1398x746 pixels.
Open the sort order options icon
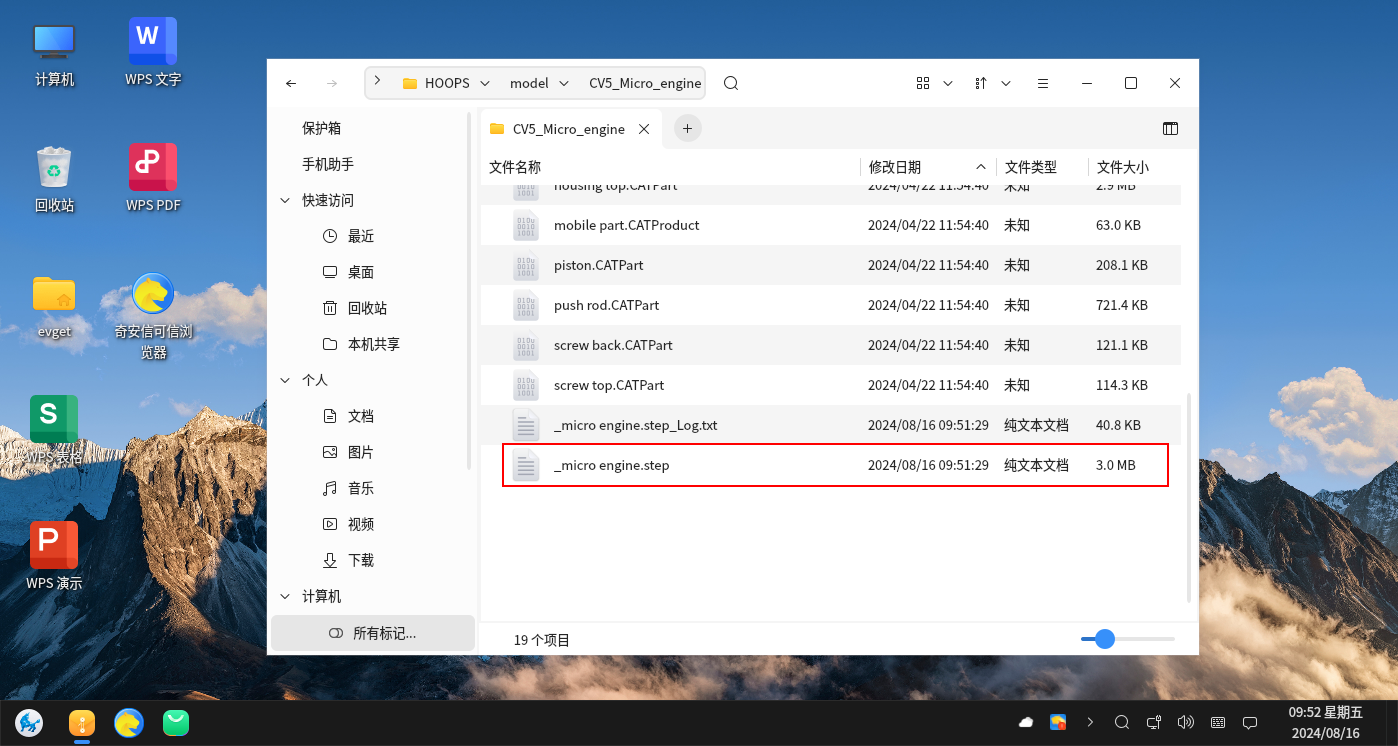coord(981,83)
